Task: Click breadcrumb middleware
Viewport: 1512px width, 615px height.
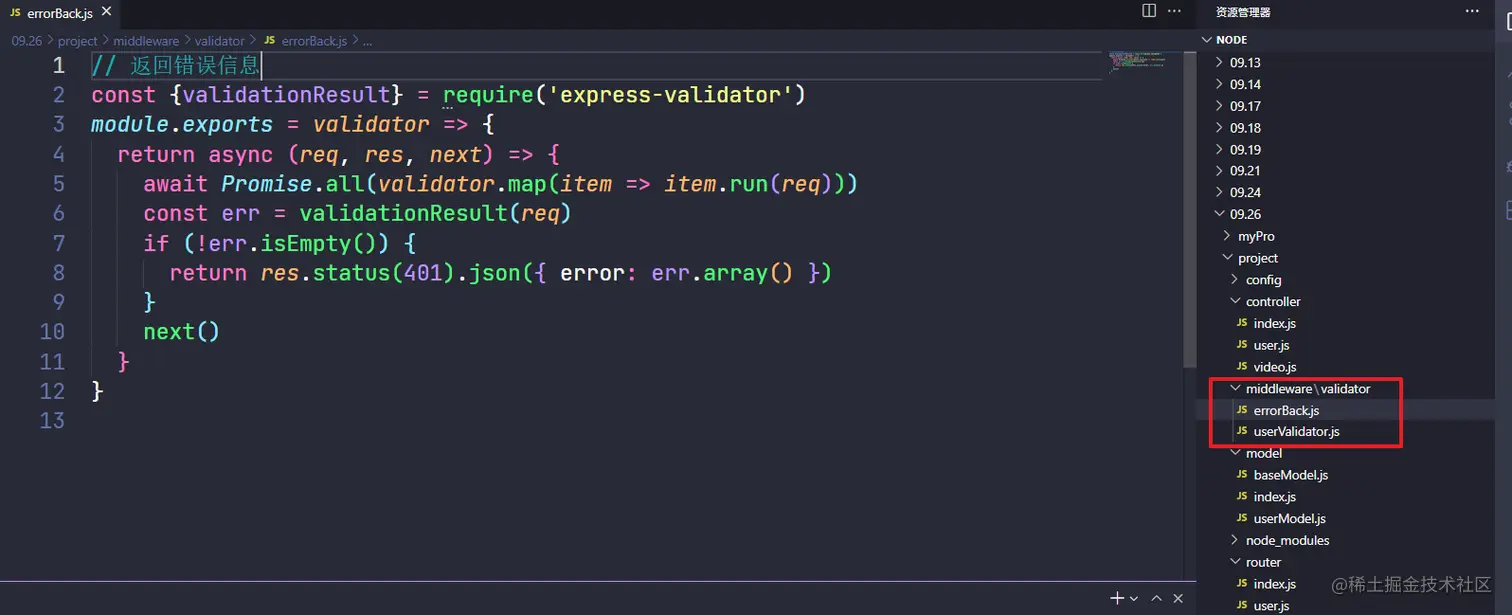Action: point(146,41)
